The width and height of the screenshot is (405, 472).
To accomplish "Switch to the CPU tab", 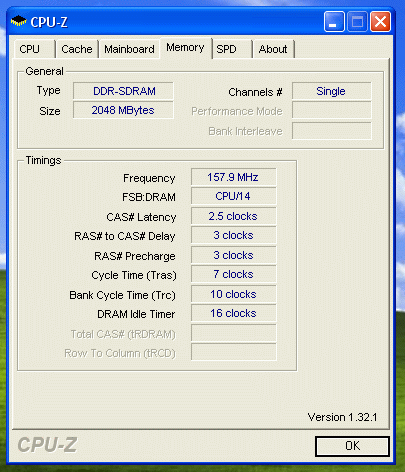I will (x=35, y=49).
